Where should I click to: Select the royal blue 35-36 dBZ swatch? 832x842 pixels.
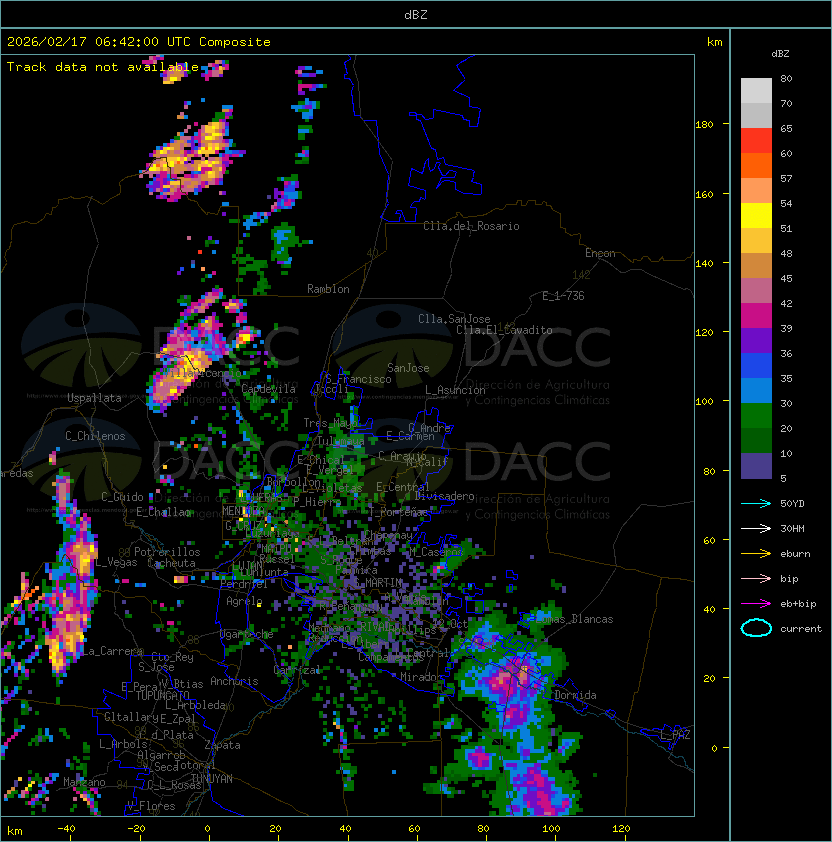coord(756,366)
